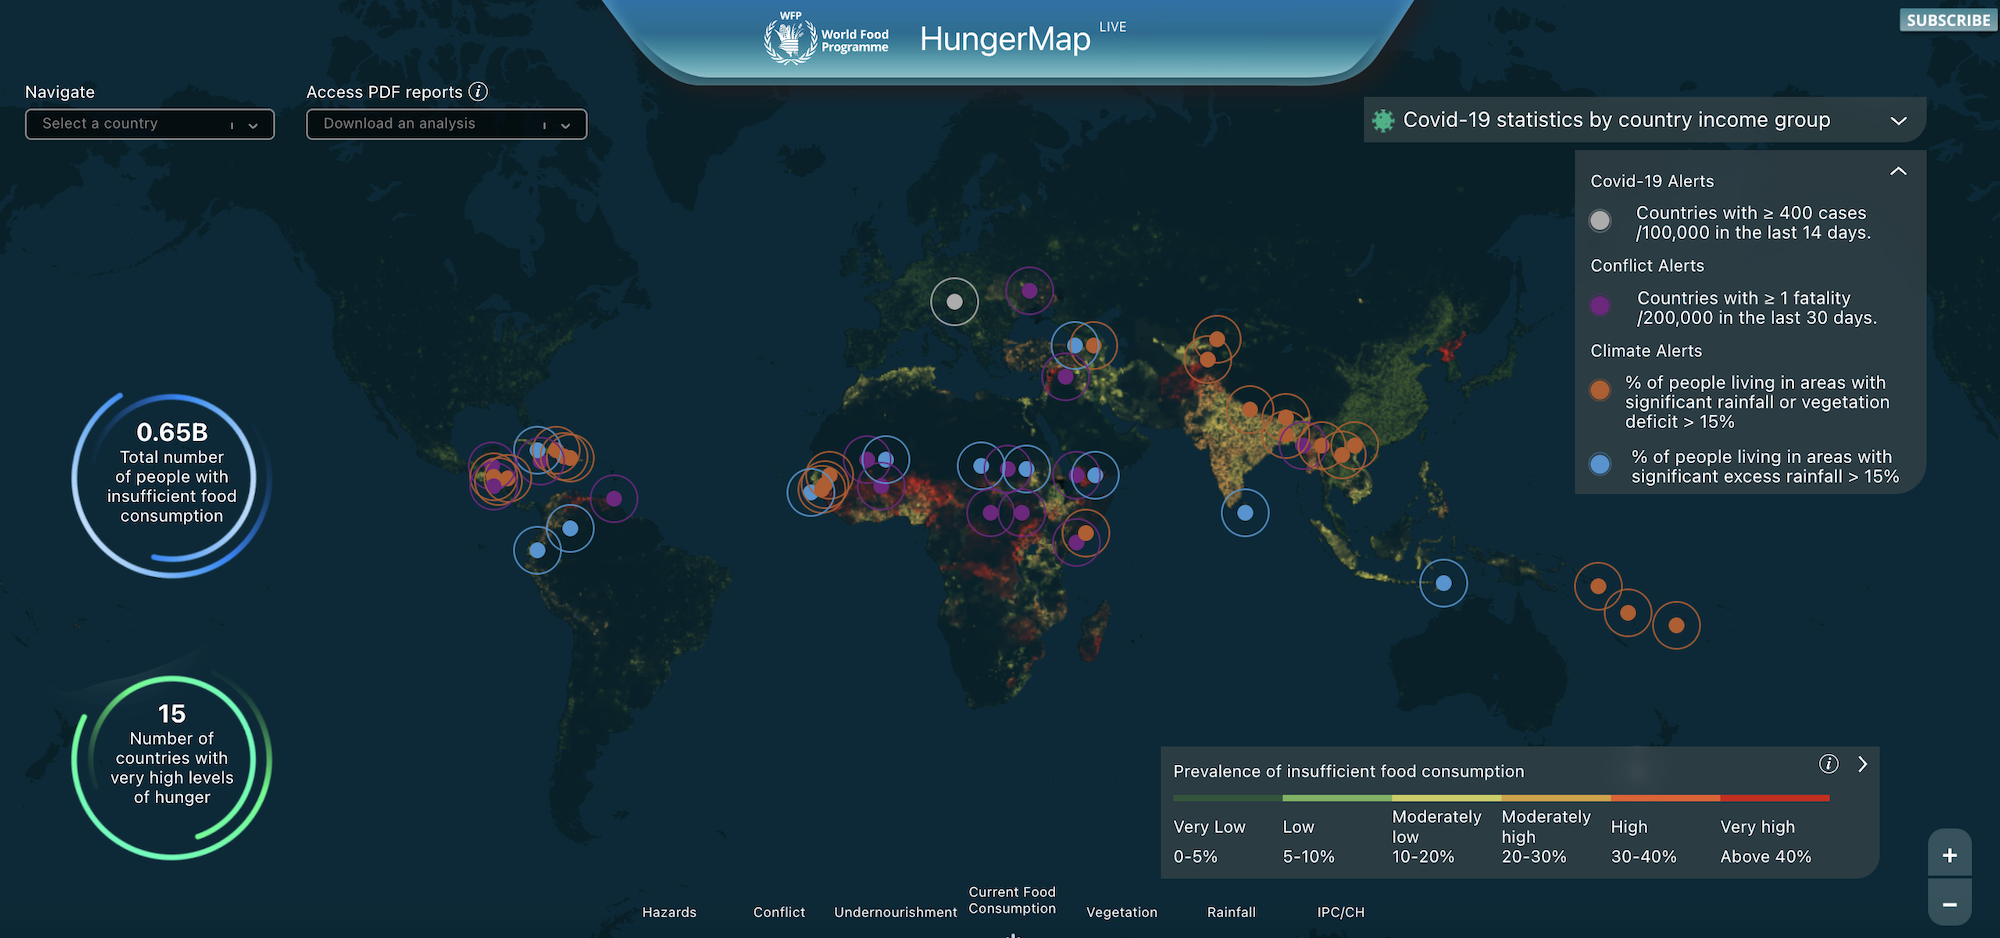Click the High 30-40% orange legend bar

coord(1665,798)
